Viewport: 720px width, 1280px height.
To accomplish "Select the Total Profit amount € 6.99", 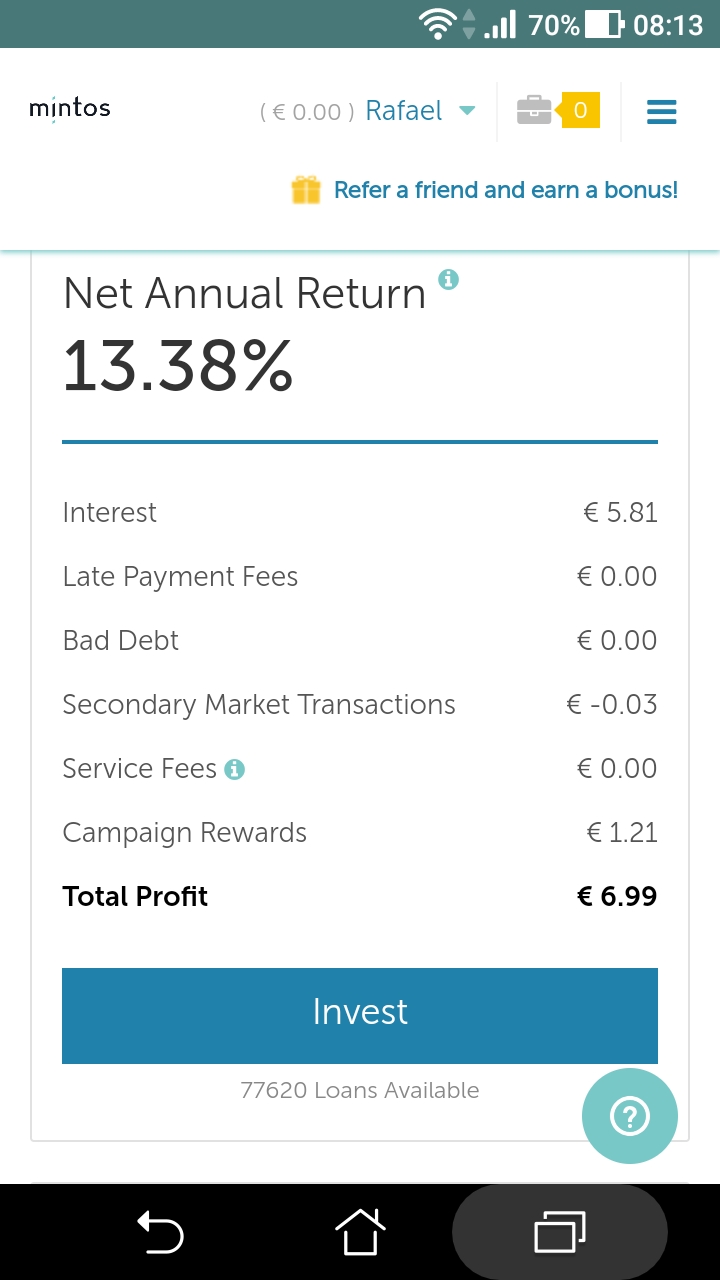I will pyautogui.click(x=617, y=896).
